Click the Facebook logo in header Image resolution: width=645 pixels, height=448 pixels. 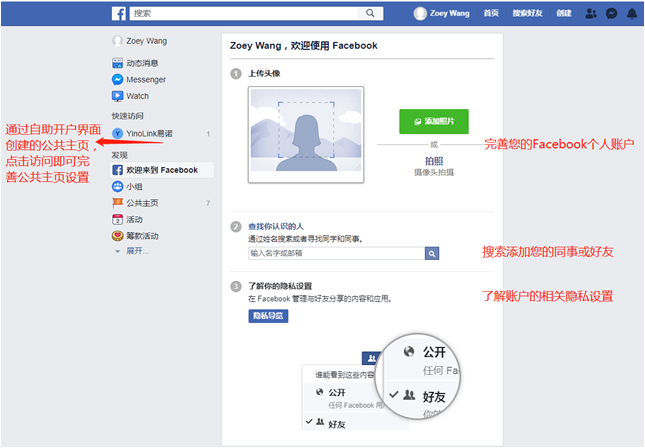coord(118,13)
